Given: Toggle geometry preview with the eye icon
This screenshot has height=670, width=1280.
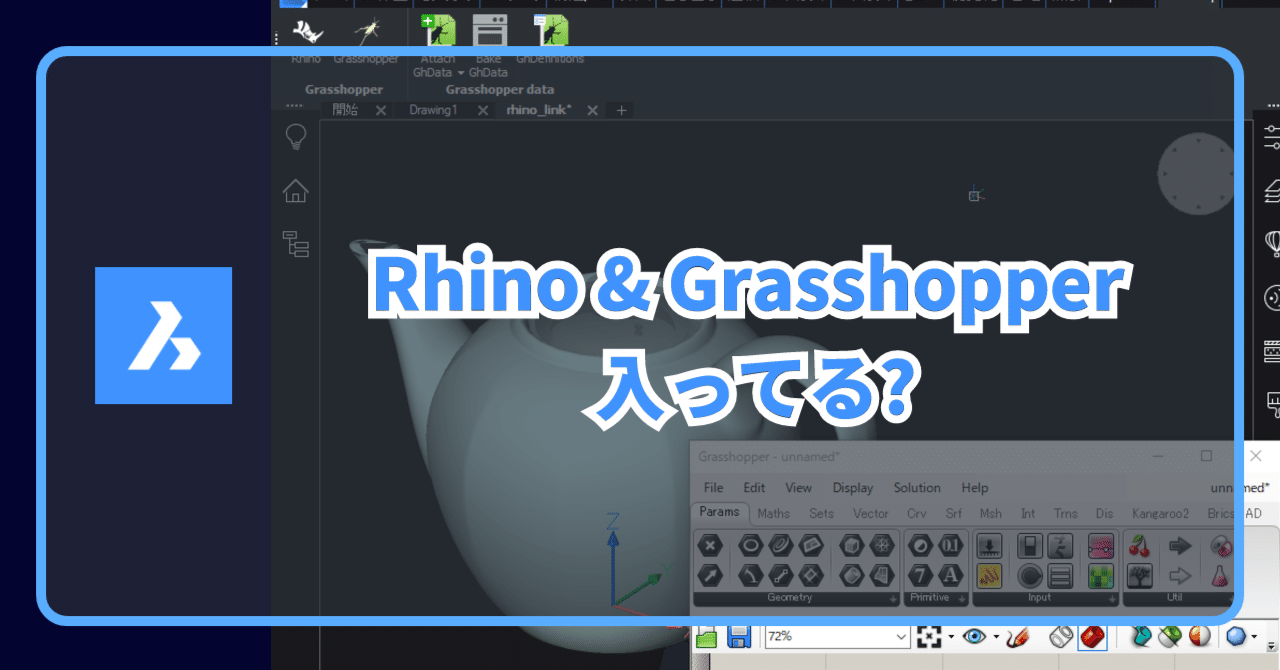Looking at the screenshot, I should coord(976,637).
